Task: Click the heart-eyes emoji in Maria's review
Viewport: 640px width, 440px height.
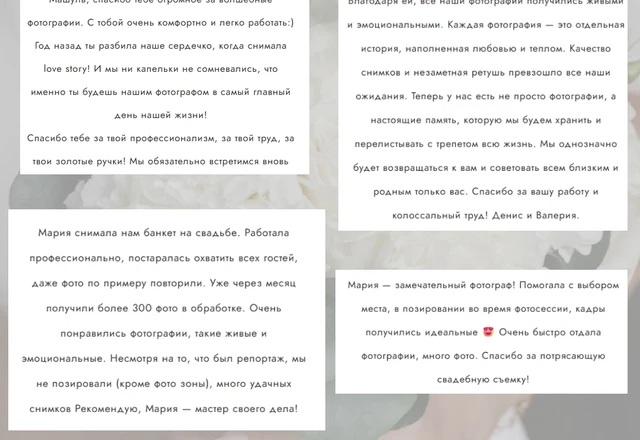Action: [488, 332]
